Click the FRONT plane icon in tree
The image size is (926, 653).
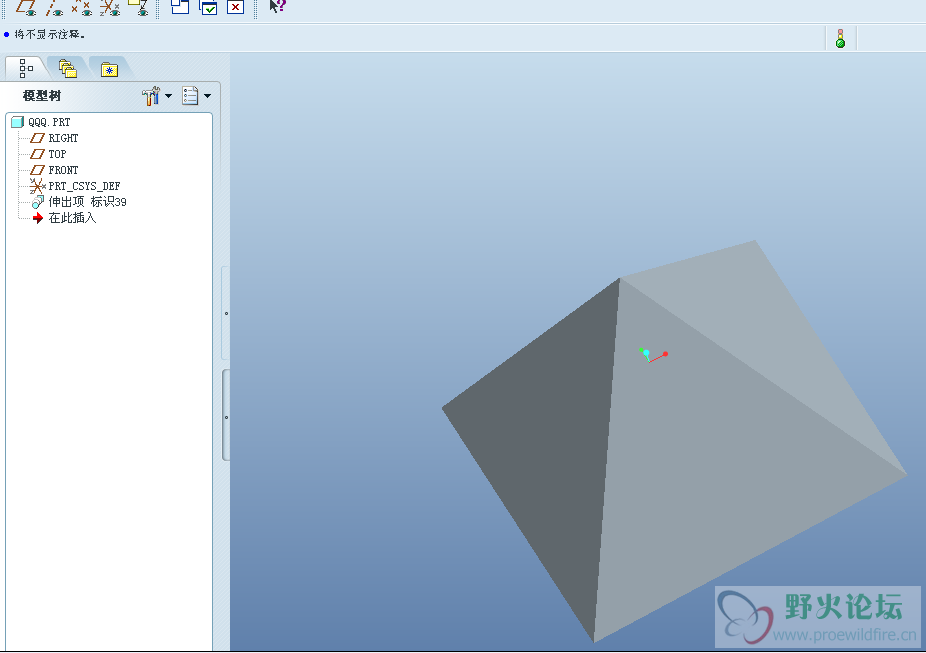(37, 170)
